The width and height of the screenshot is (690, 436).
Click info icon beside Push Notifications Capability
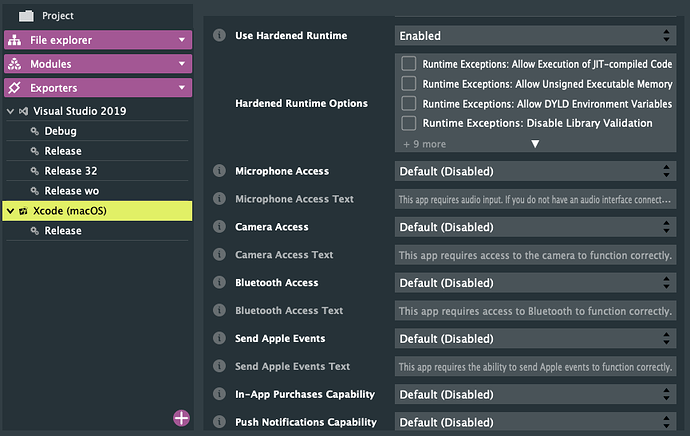(219, 423)
